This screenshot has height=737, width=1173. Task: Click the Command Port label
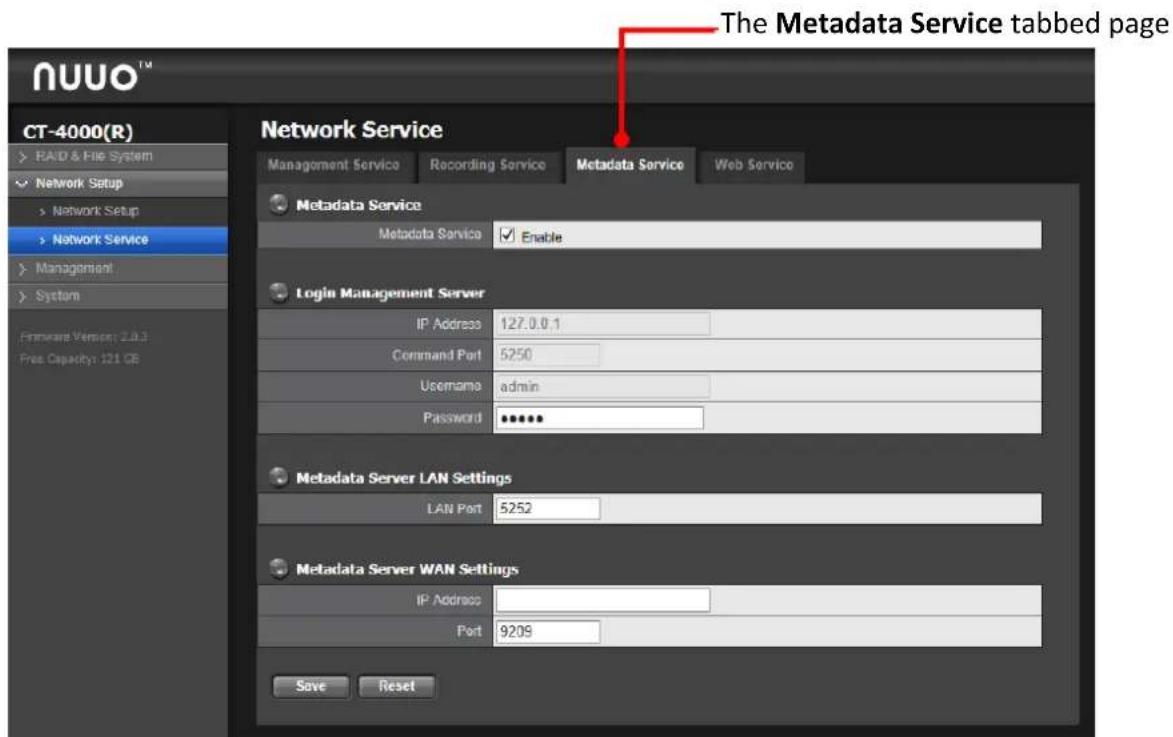click(x=437, y=355)
